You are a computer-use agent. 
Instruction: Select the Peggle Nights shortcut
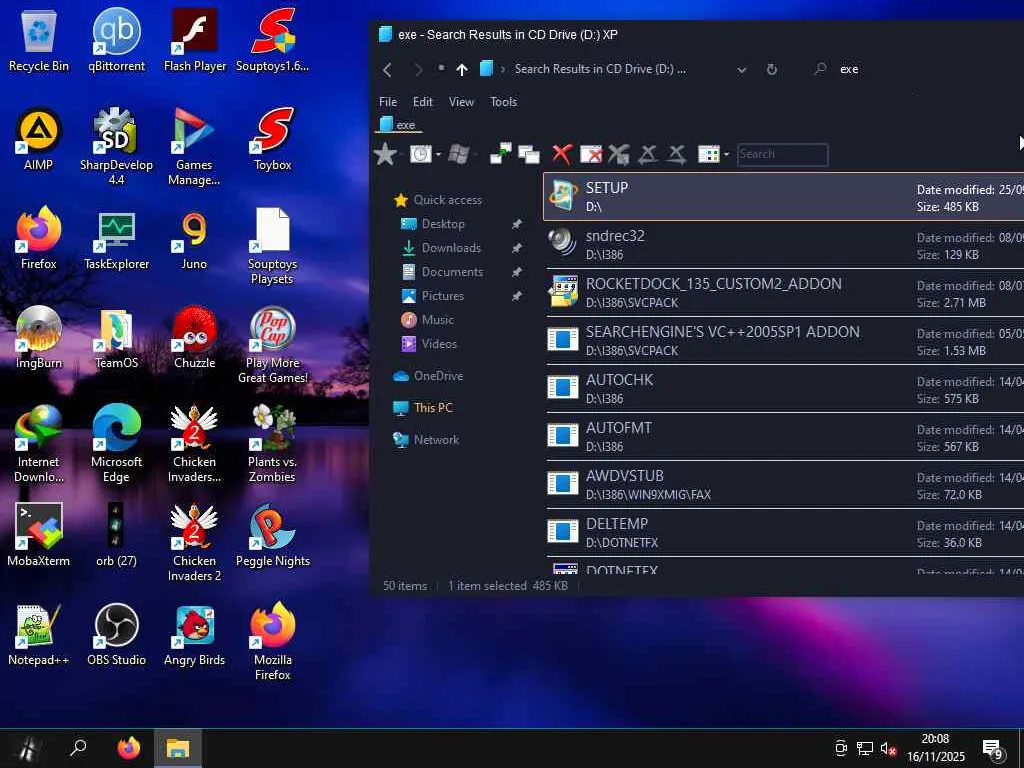[x=272, y=536]
